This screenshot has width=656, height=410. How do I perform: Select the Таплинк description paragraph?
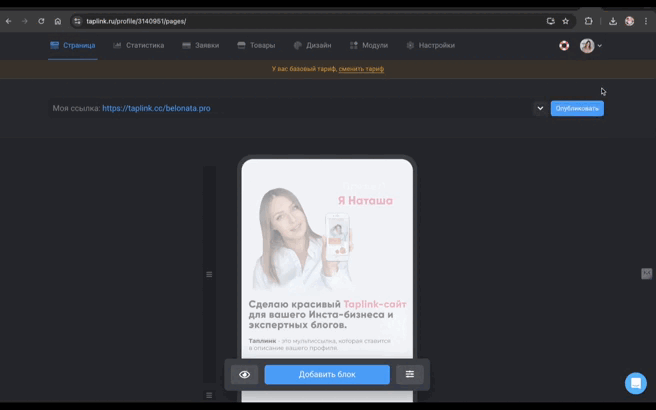pyautogui.click(x=320, y=344)
